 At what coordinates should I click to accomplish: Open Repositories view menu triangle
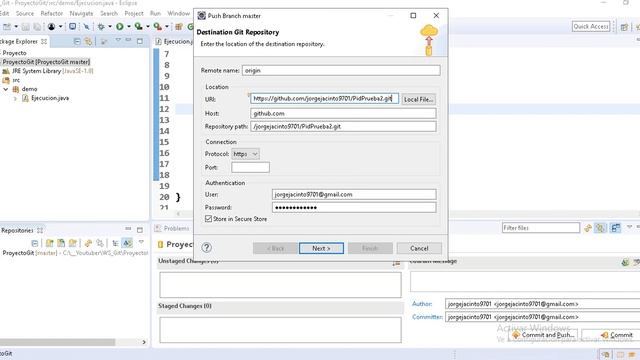click(141, 242)
